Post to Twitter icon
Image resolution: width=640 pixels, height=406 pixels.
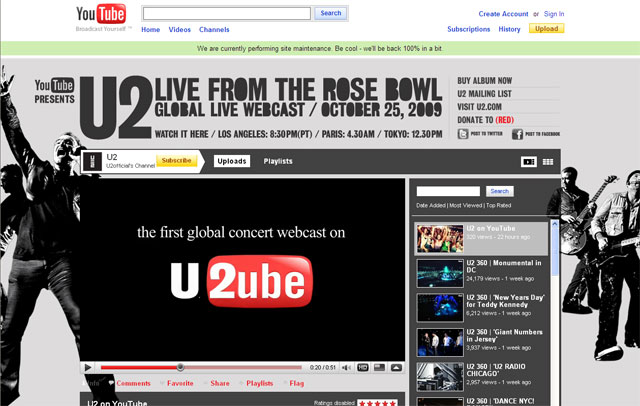[x=462, y=134]
